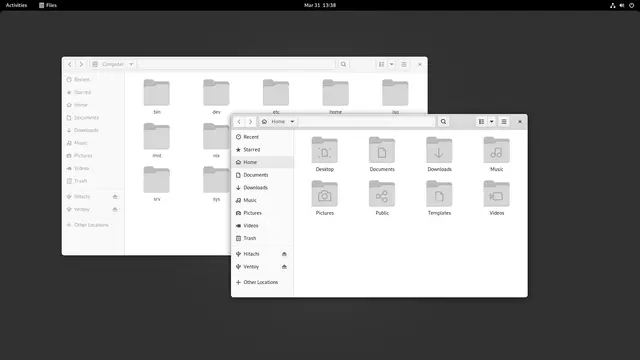Open the dev folder in Computer window

tap(216, 93)
